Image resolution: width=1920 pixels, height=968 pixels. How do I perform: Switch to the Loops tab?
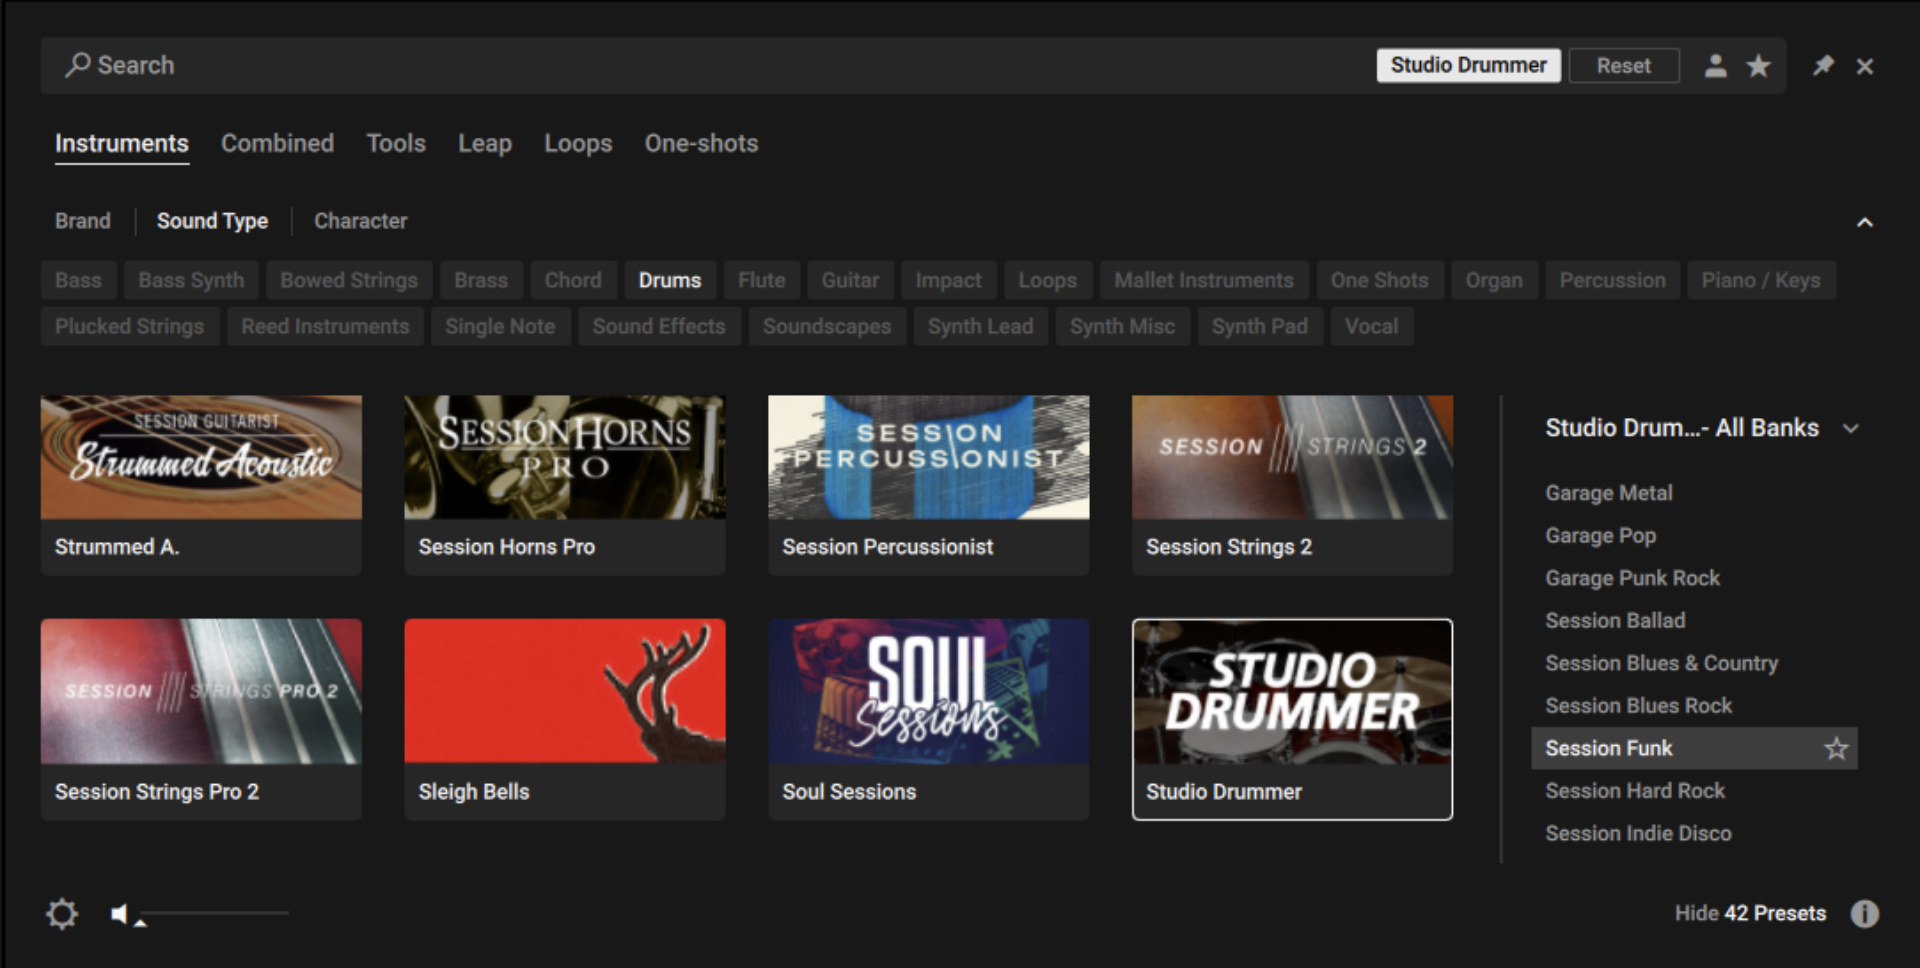click(577, 144)
